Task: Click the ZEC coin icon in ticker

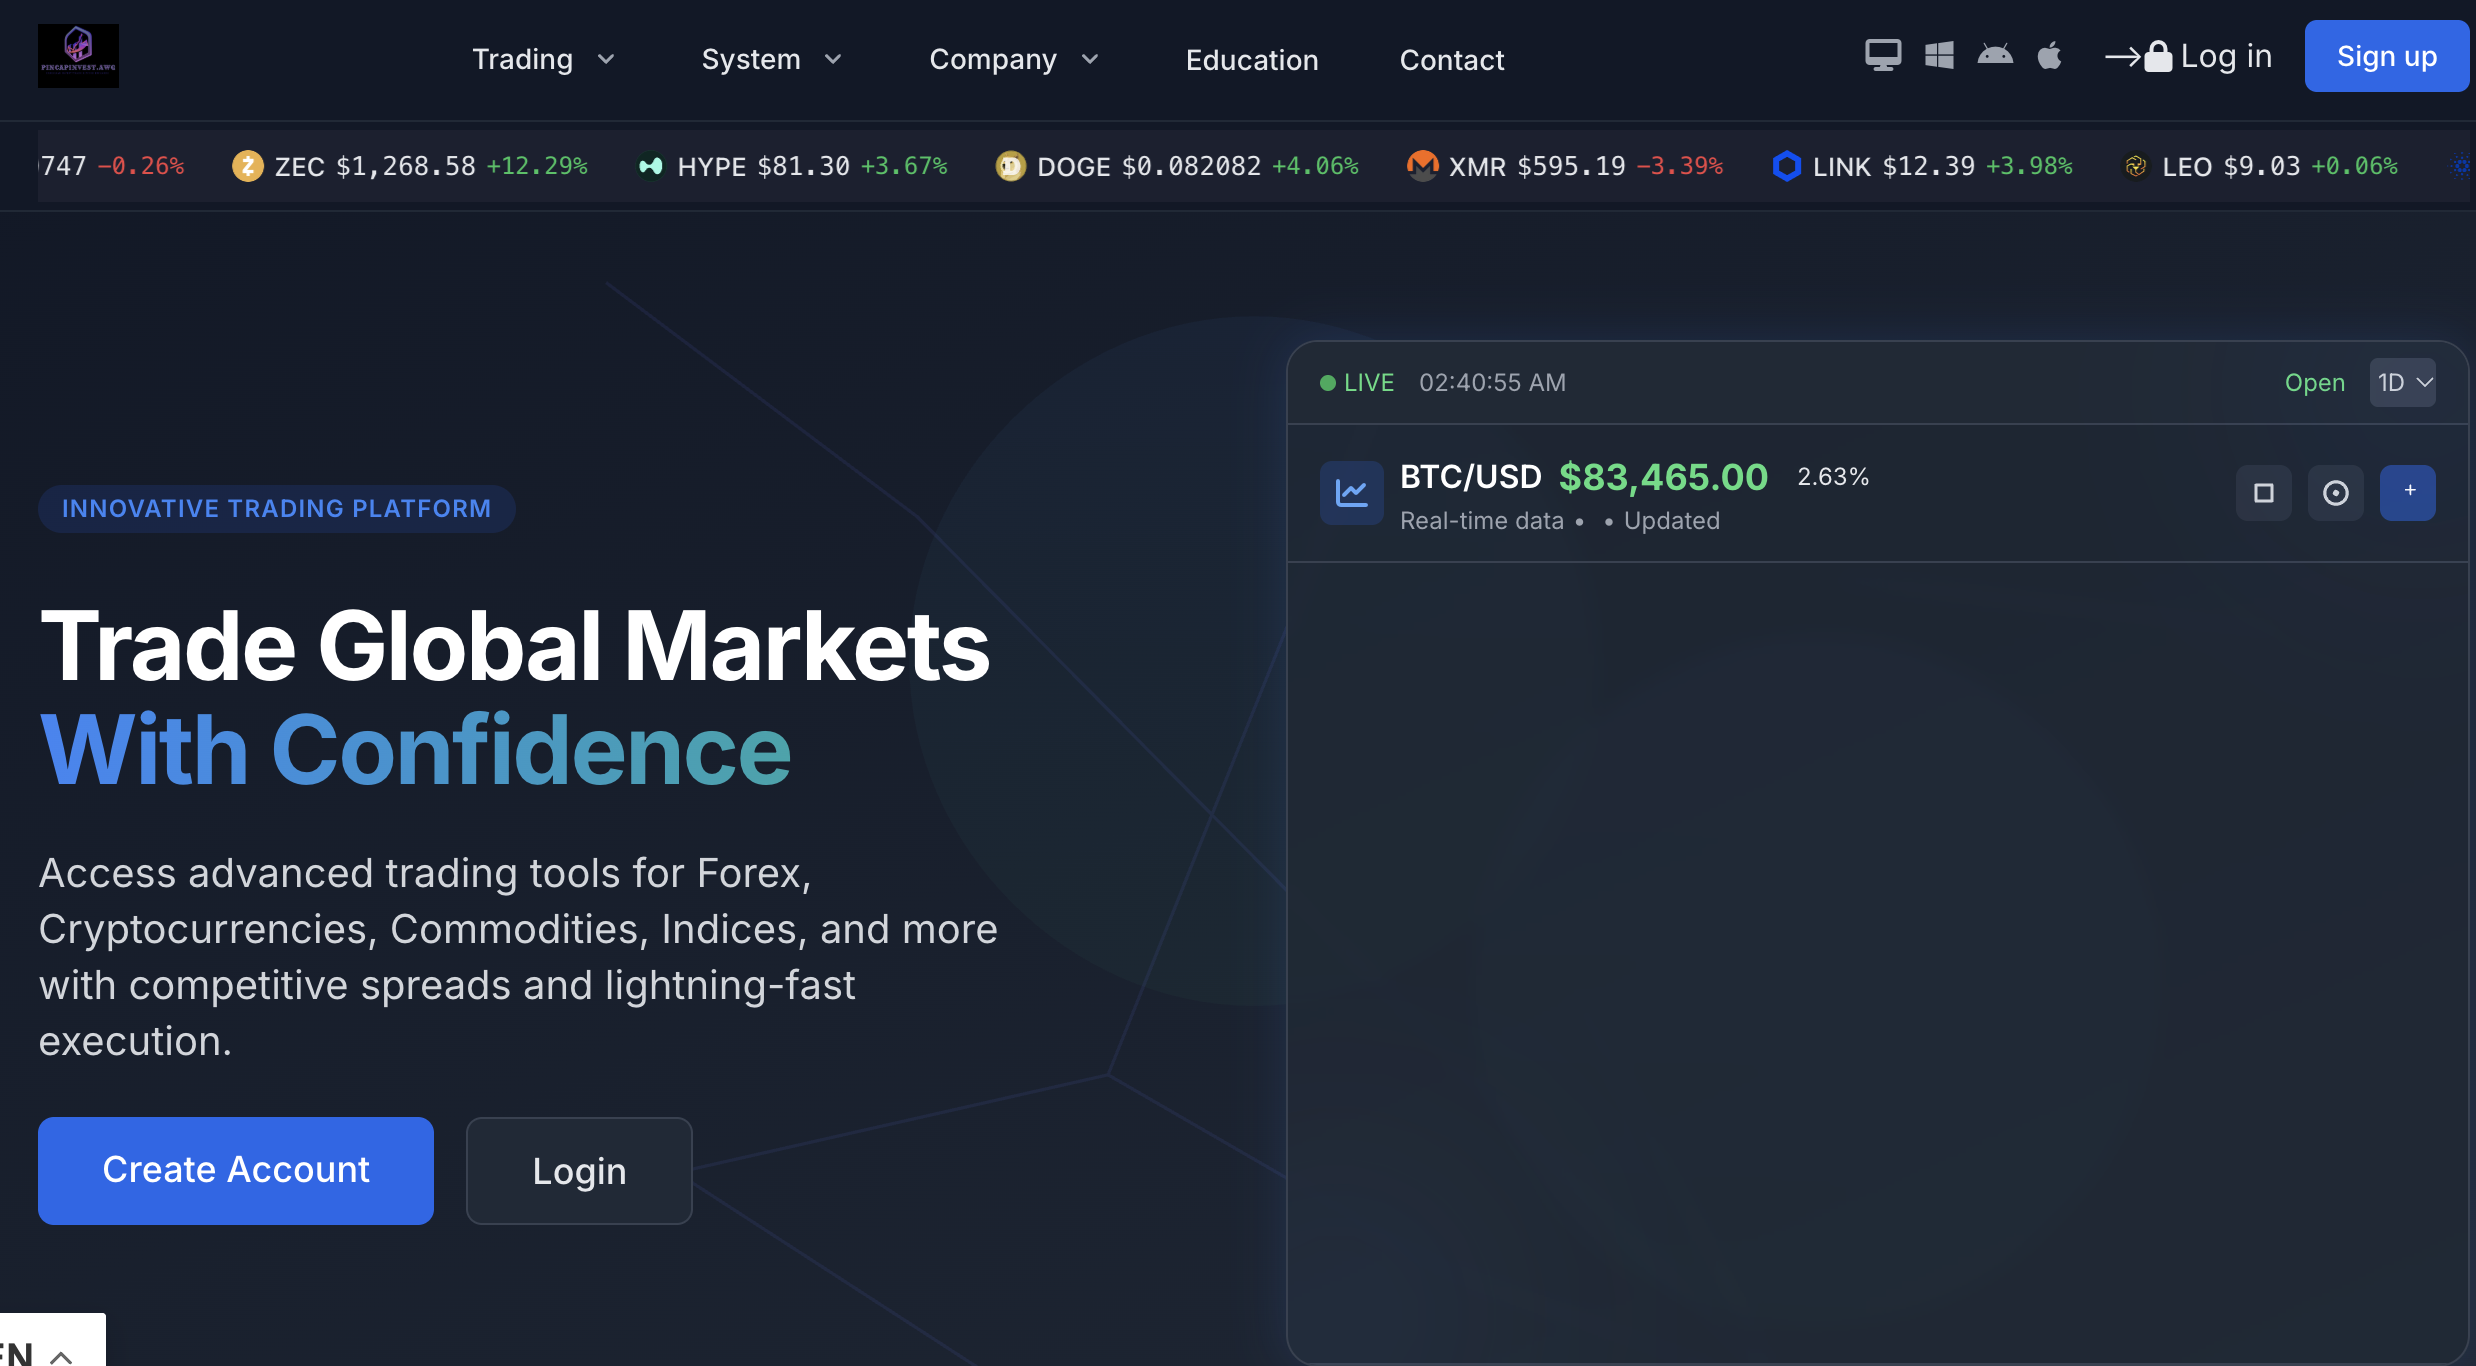Action: pos(248,166)
